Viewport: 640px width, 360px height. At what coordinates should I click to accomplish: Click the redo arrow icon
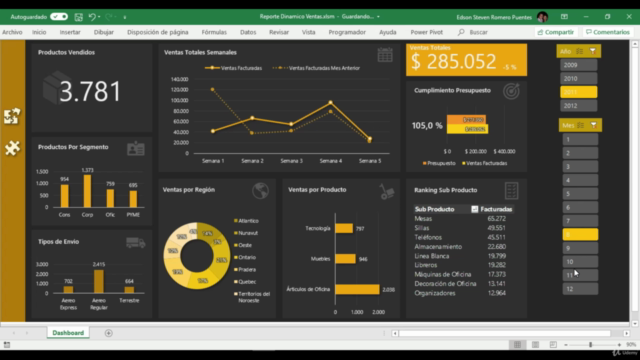[x=108, y=17]
